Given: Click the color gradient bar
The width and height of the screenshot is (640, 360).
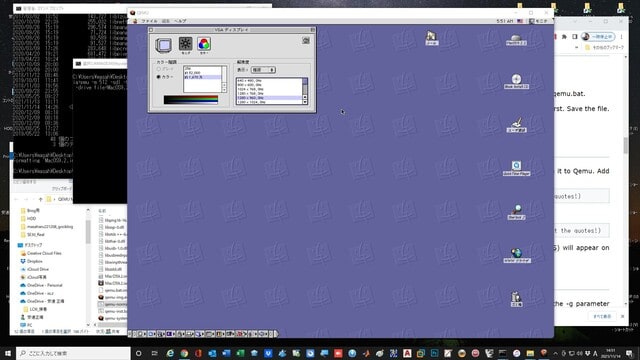Looking at the screenshot, I should point(191,100).
